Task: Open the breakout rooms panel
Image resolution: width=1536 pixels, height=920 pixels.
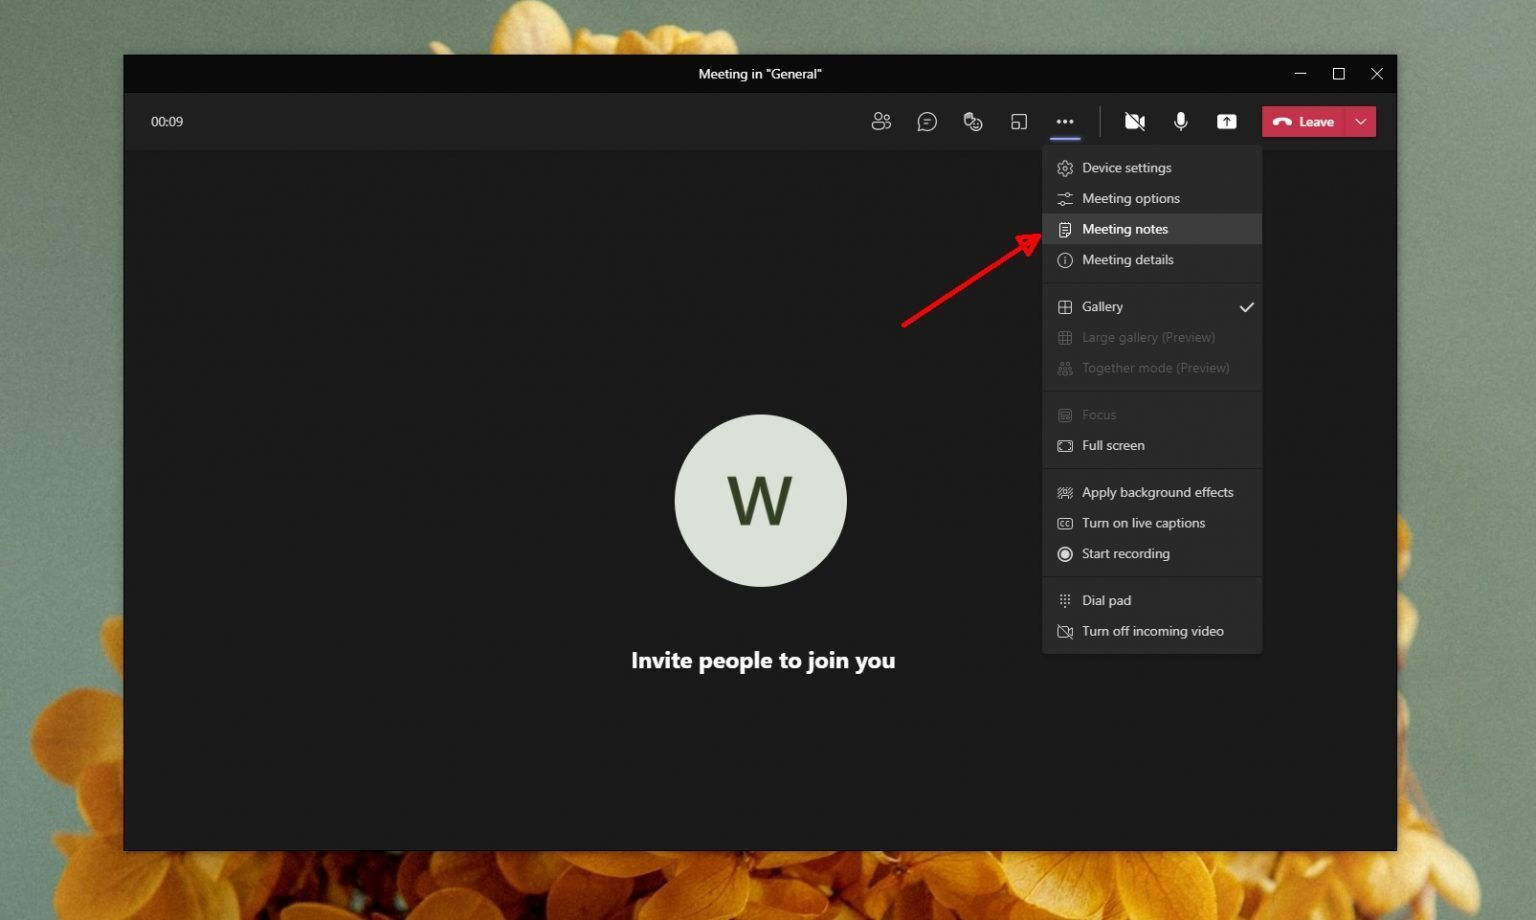Action: pyautogui.click(x=1019, y=121)
